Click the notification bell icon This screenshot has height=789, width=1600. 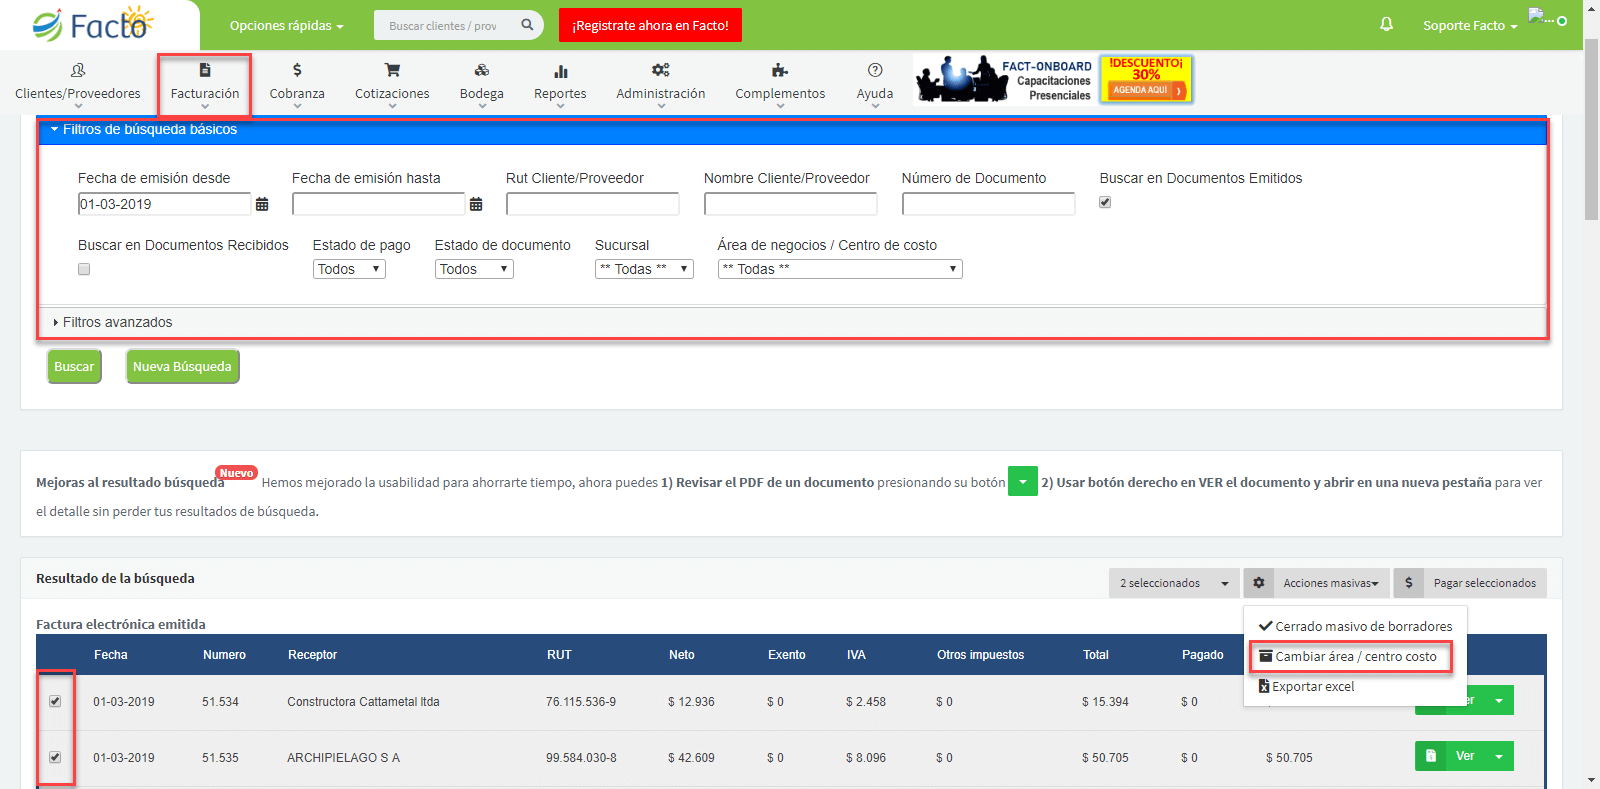pos(1387,24)
